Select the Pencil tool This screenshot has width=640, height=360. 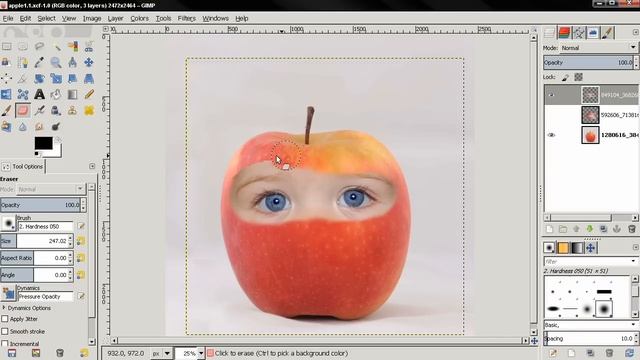point(89,94)
